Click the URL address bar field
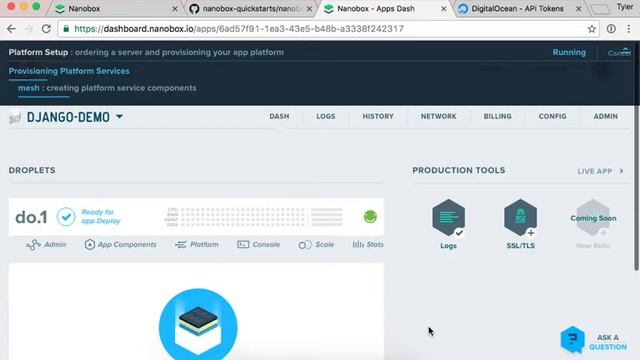This screenshot has height=360, width=640. coord(329,29)
